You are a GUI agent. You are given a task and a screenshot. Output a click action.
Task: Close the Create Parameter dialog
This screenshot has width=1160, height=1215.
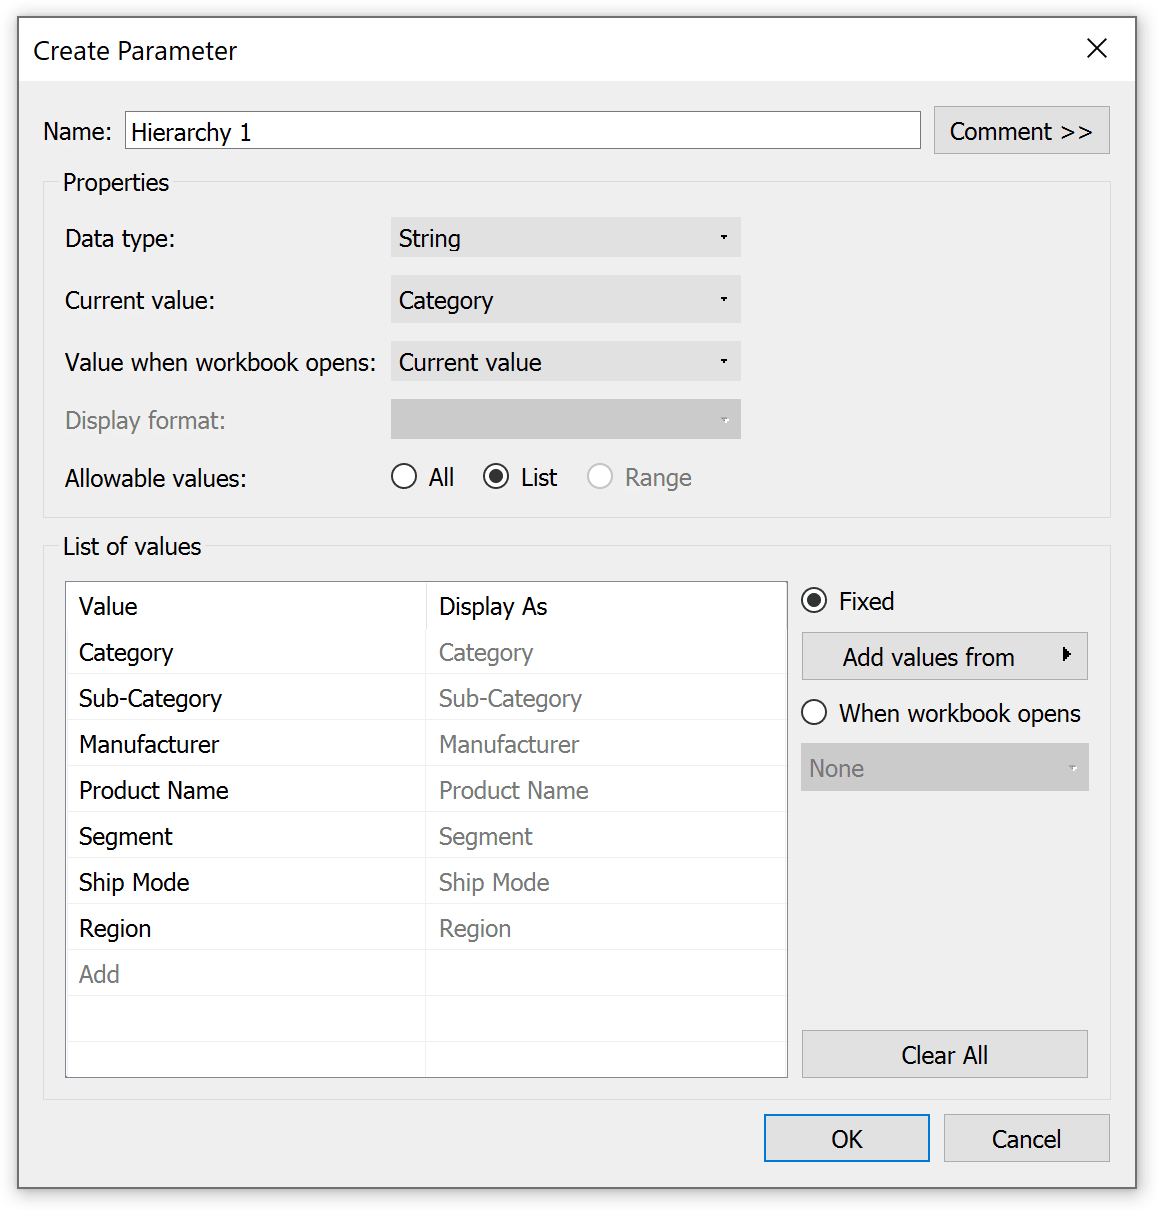coord(1097,49)
